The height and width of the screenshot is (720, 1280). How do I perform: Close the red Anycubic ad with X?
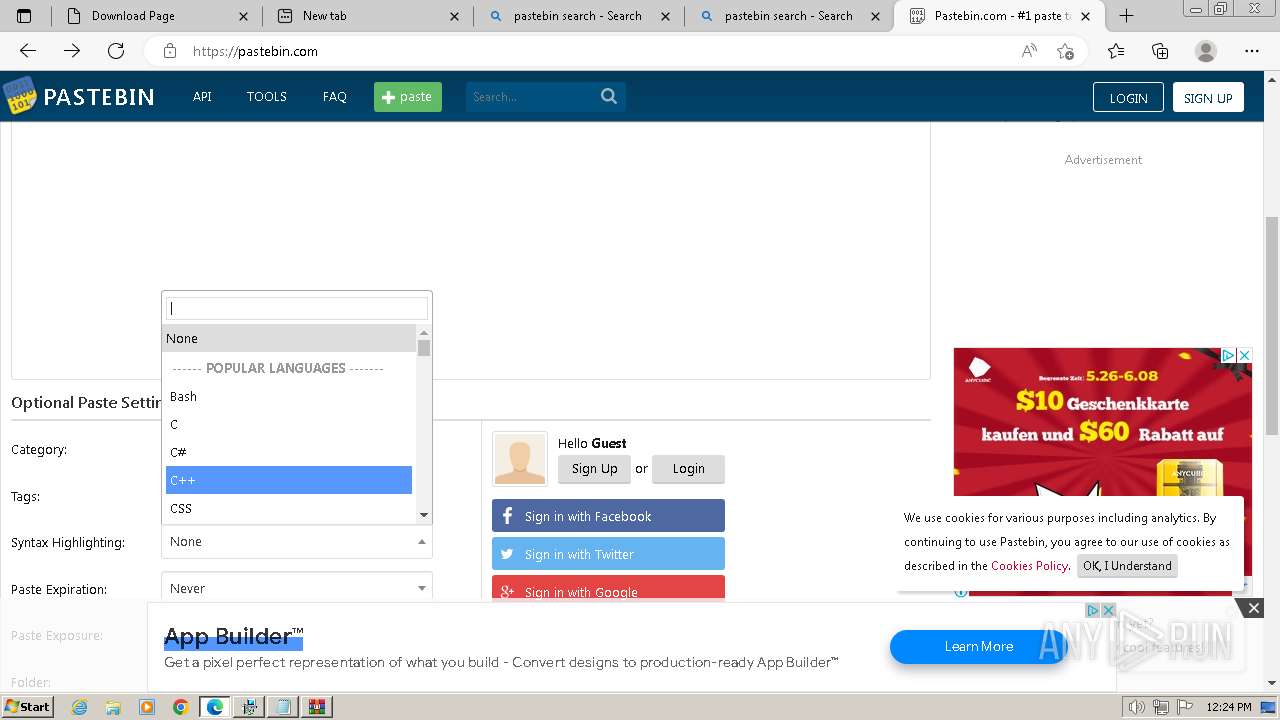[x=1245, y=355]
